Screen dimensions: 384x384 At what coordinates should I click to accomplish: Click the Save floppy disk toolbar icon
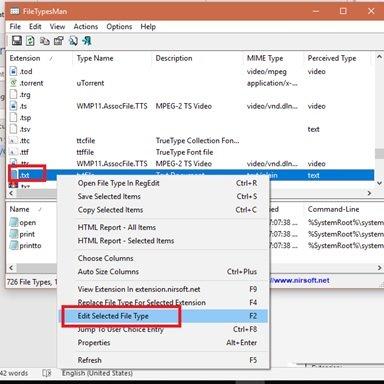(17, 41)
